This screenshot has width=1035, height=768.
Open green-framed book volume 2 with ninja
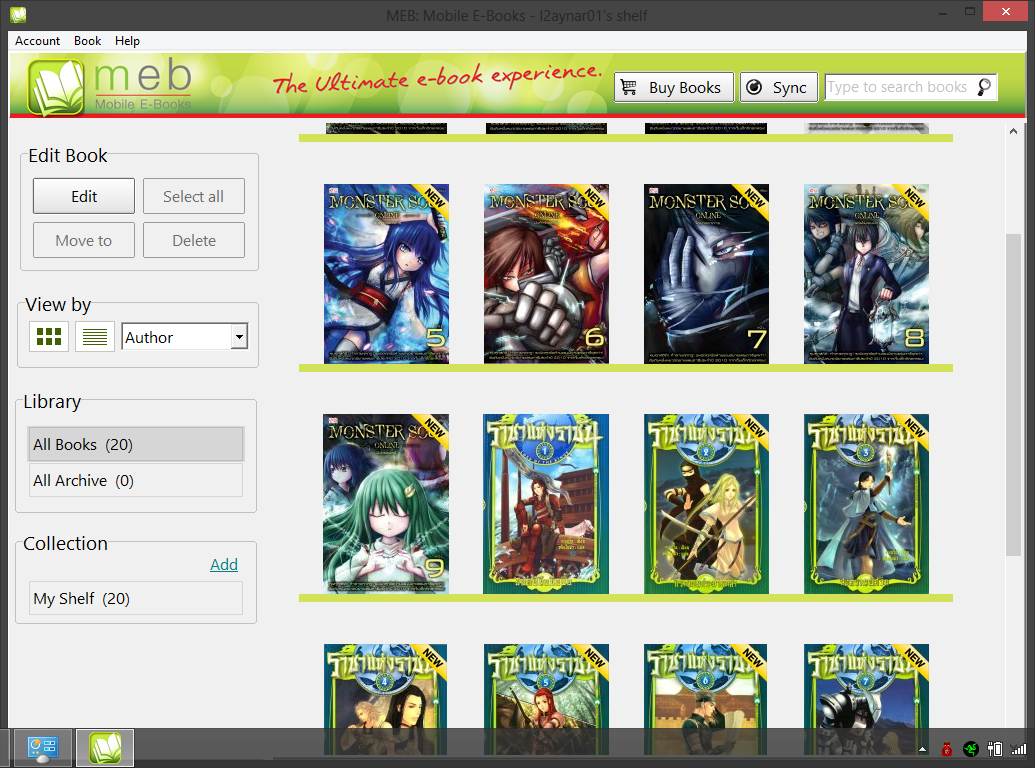(x=706, y=503)
